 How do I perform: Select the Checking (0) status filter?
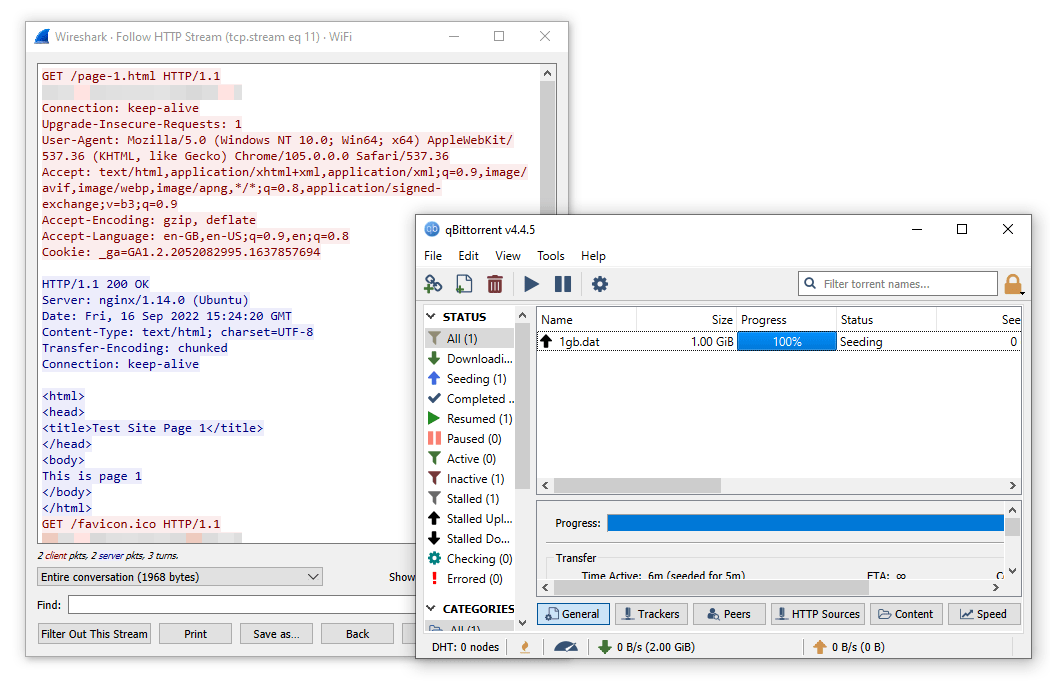[x=469, y=559]
